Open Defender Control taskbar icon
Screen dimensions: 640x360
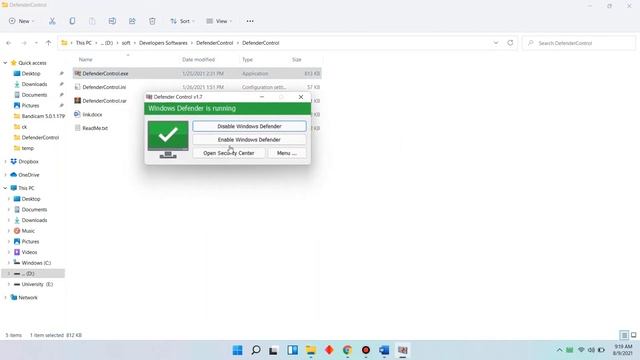click(402, 350)
